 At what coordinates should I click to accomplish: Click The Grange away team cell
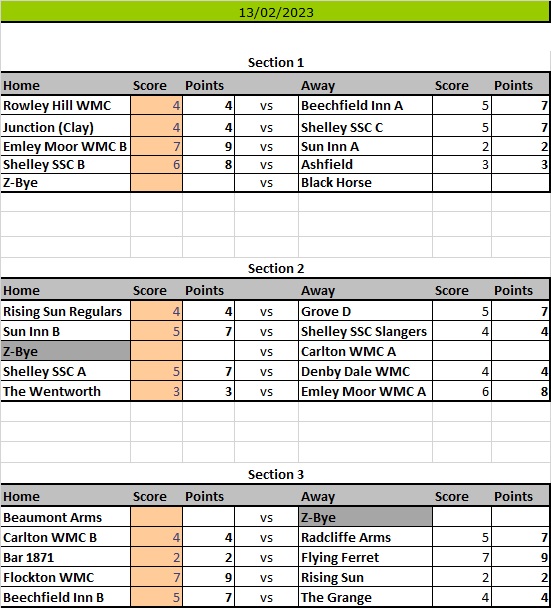365,597
